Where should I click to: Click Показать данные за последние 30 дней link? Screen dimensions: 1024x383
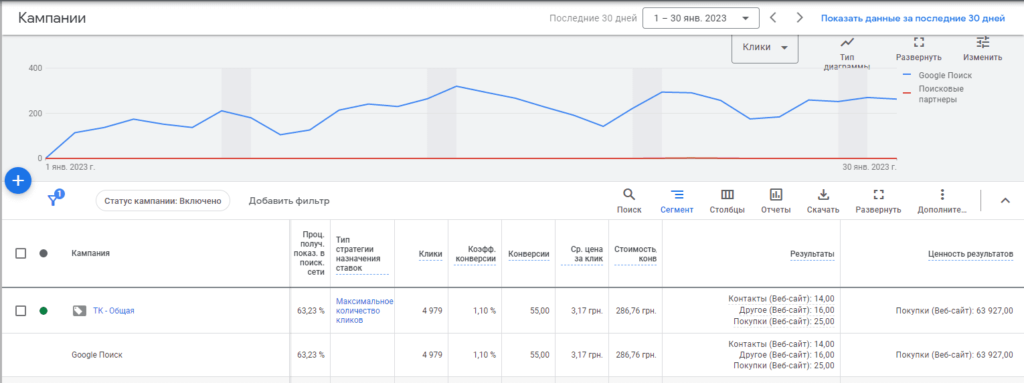click(x=913, y=18)
